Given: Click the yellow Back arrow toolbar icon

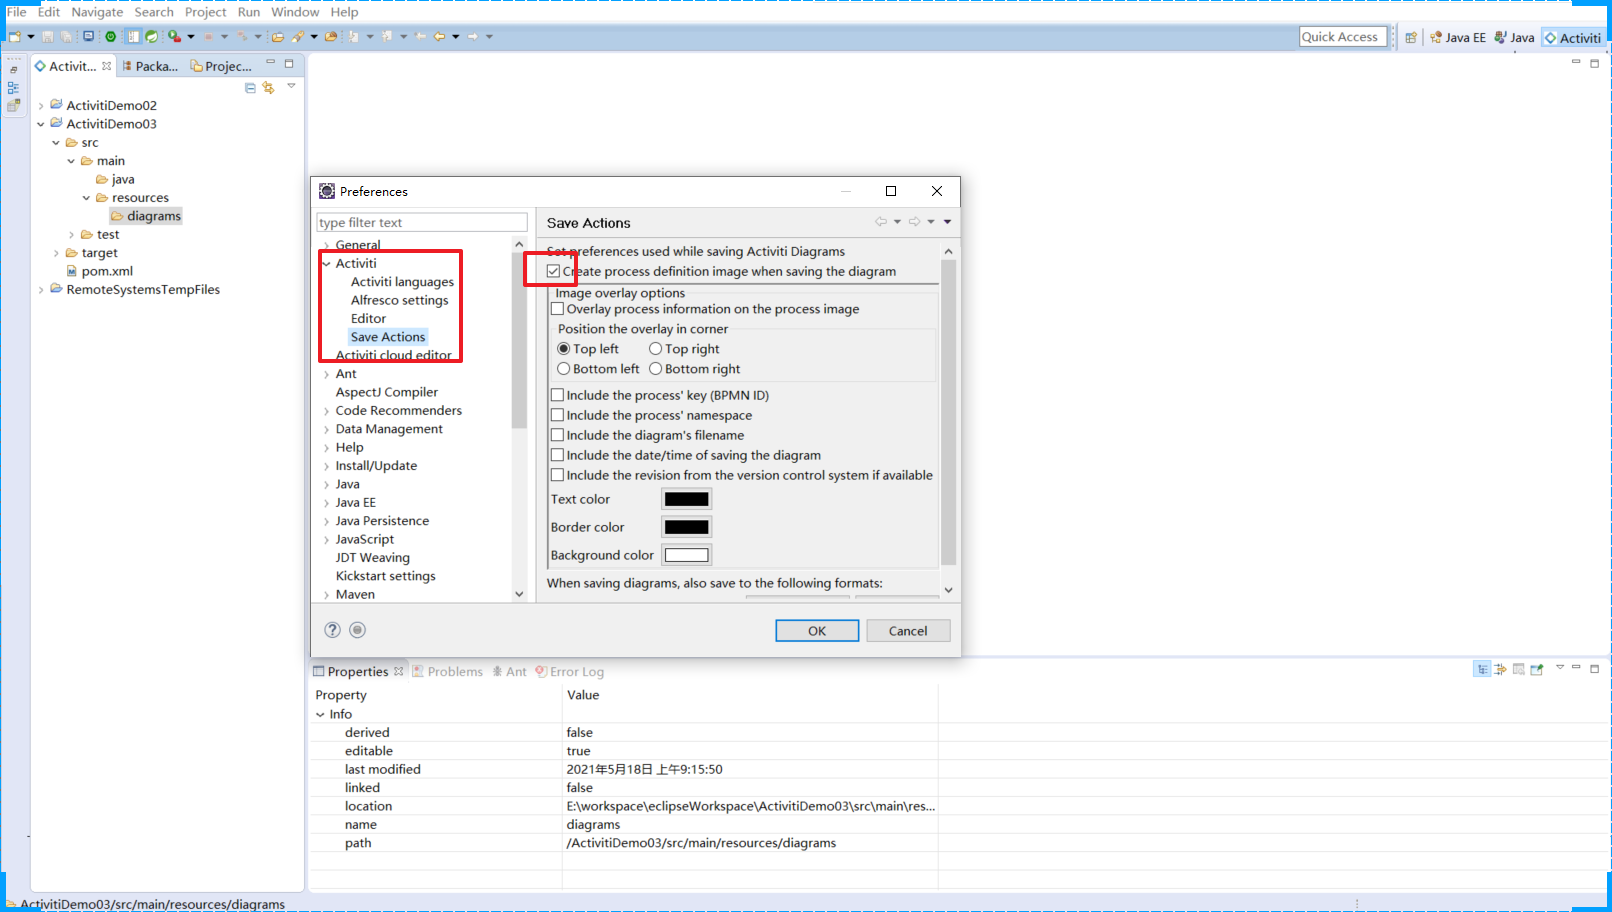Looking at the screenshot, I should click(439, 37).
